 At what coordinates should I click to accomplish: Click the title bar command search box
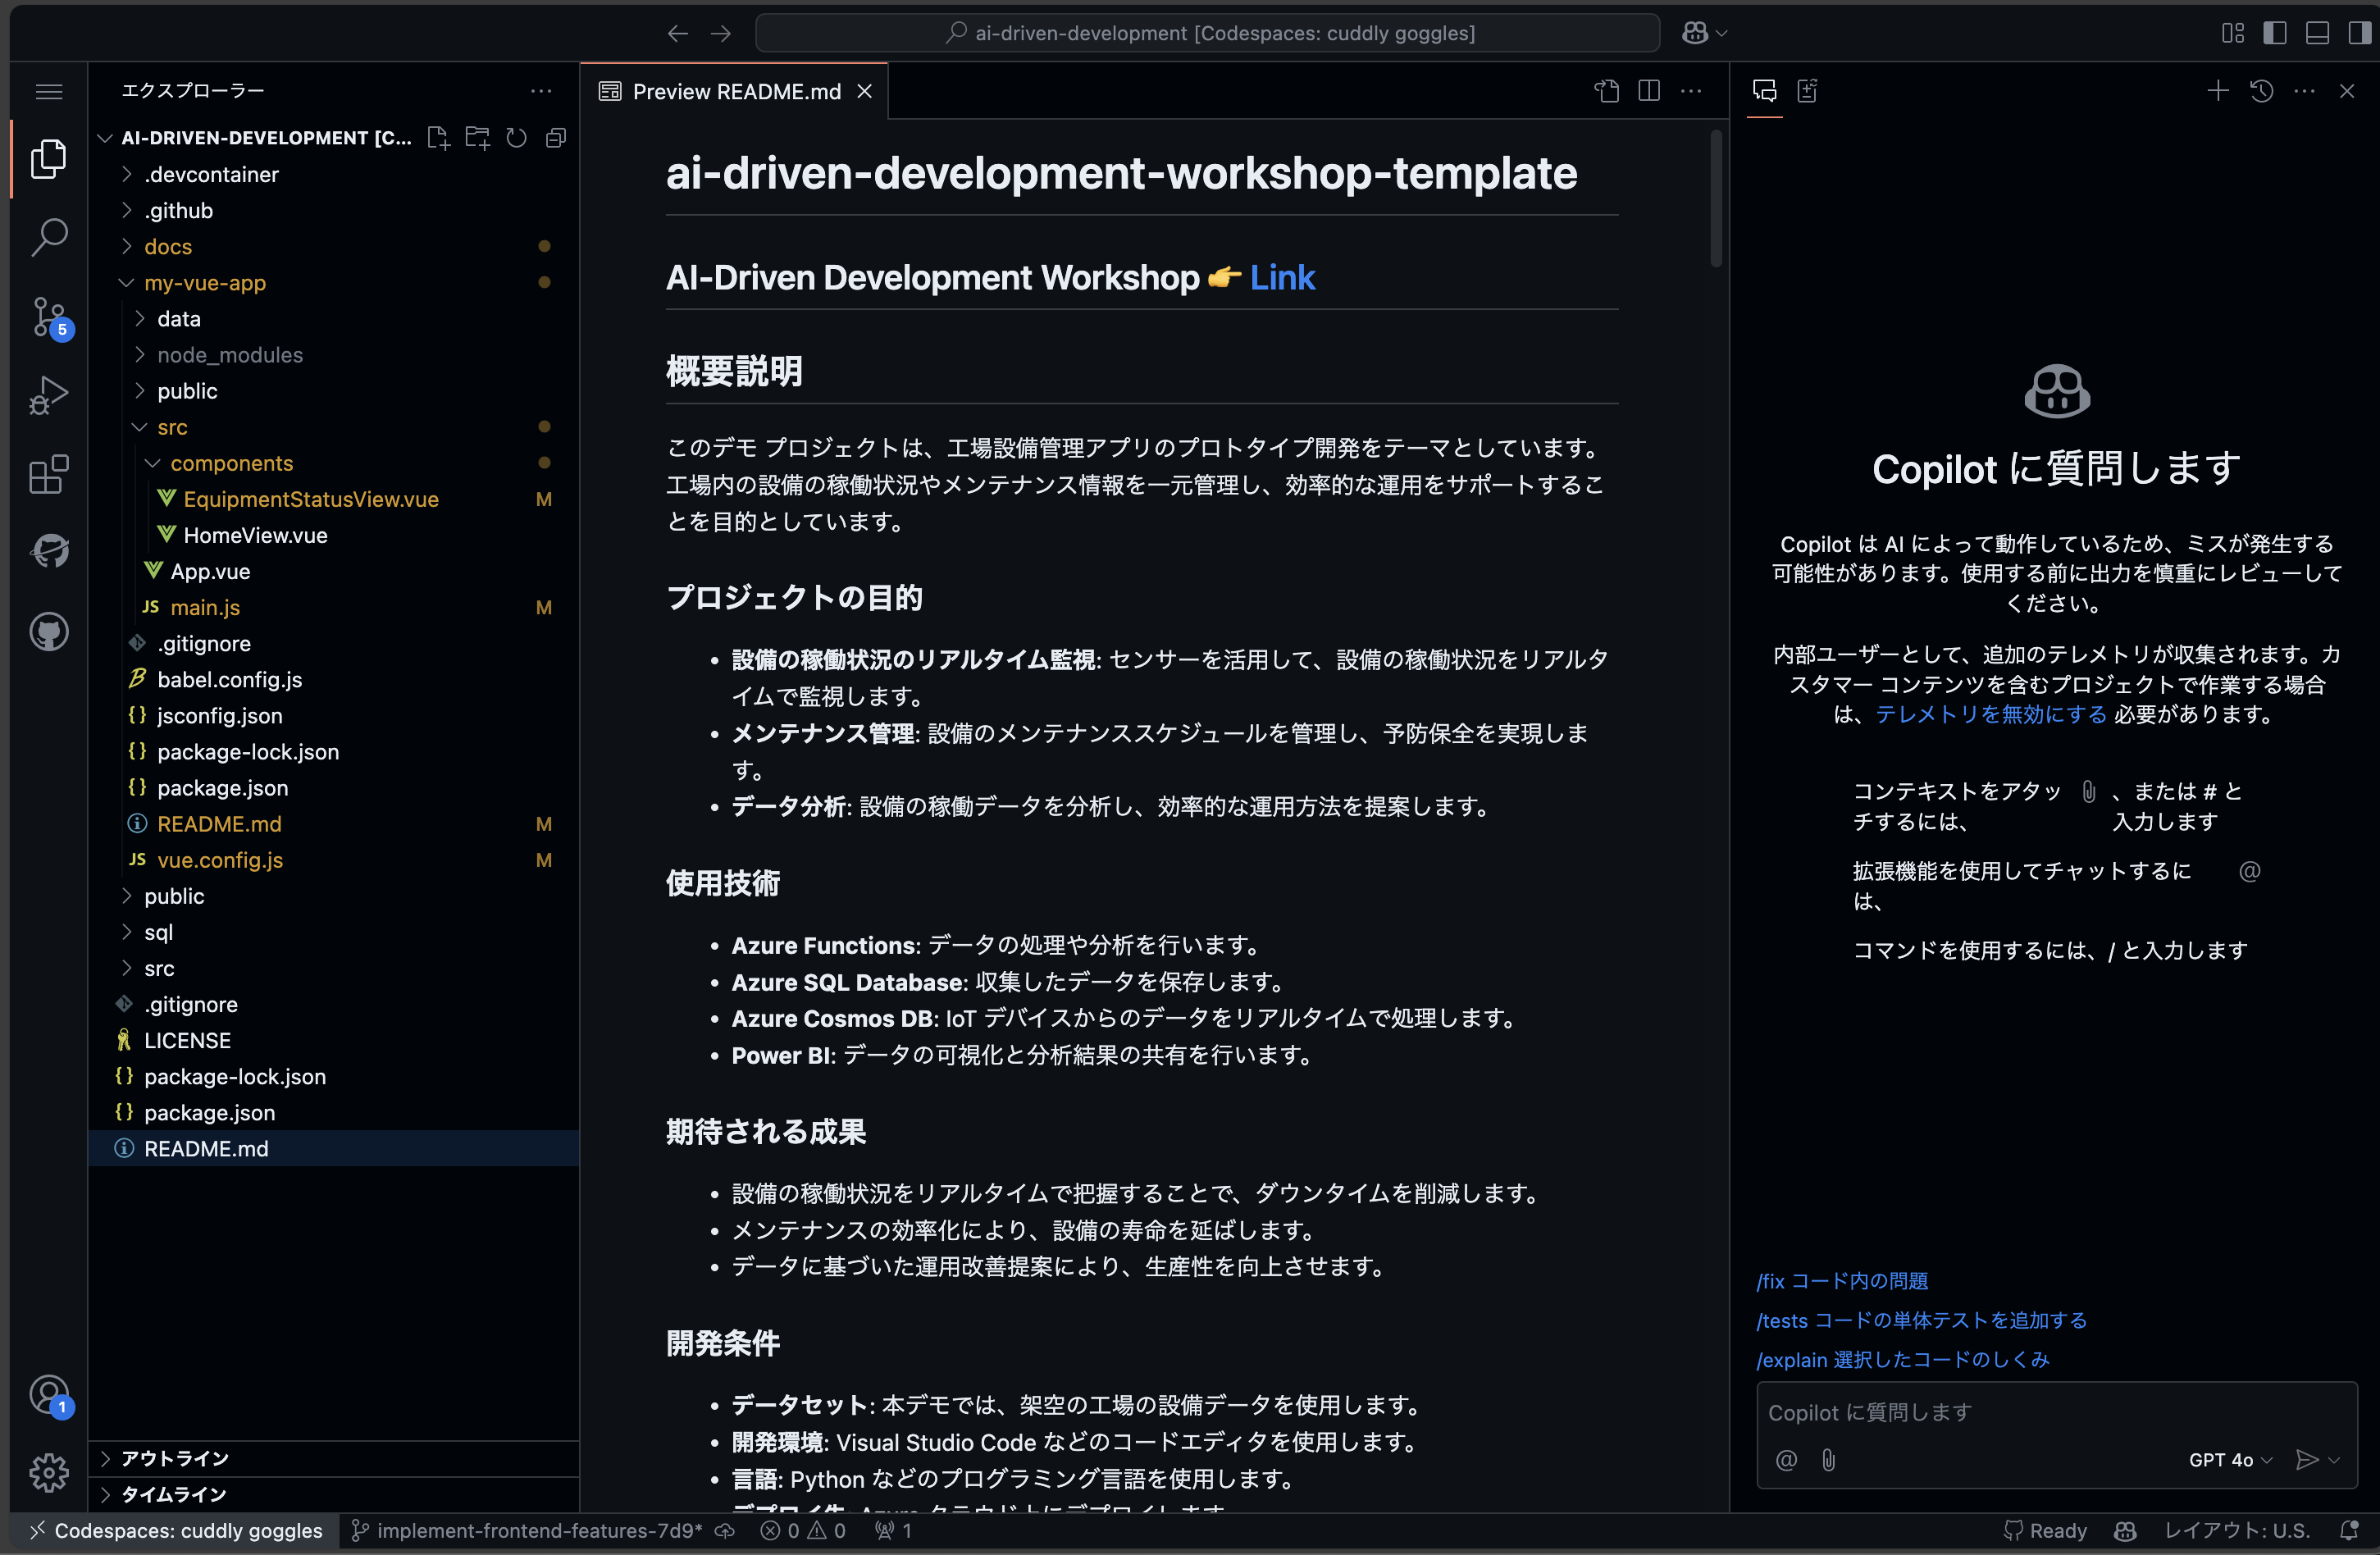point(1207,33)
